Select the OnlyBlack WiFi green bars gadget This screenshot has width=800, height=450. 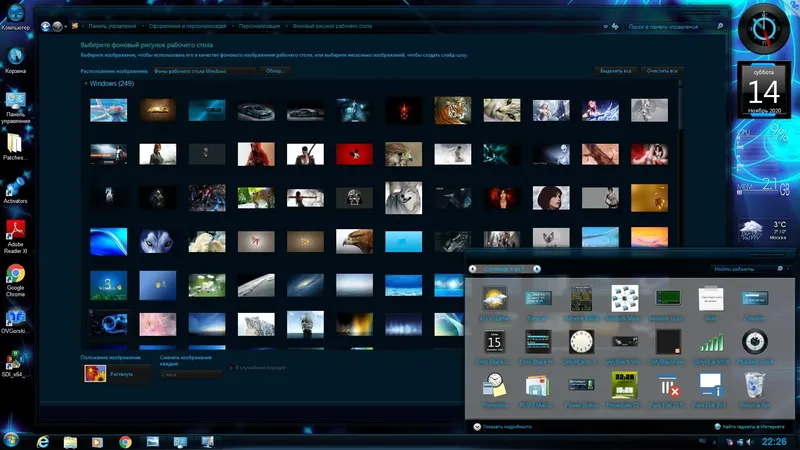pyautogui.click(x=711, y=347)
